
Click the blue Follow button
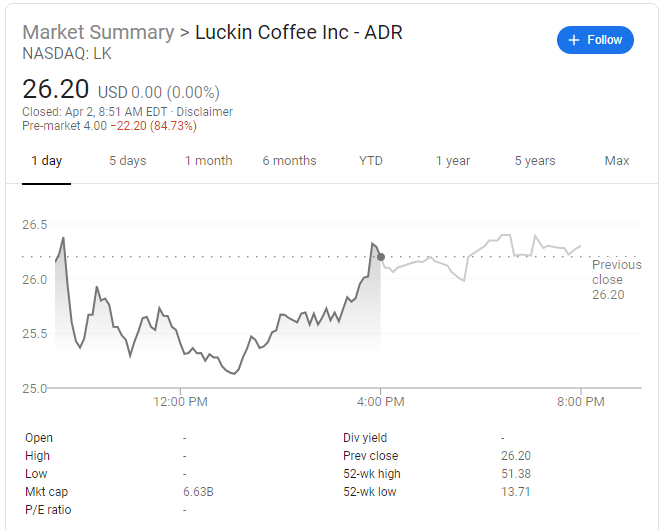595,40
